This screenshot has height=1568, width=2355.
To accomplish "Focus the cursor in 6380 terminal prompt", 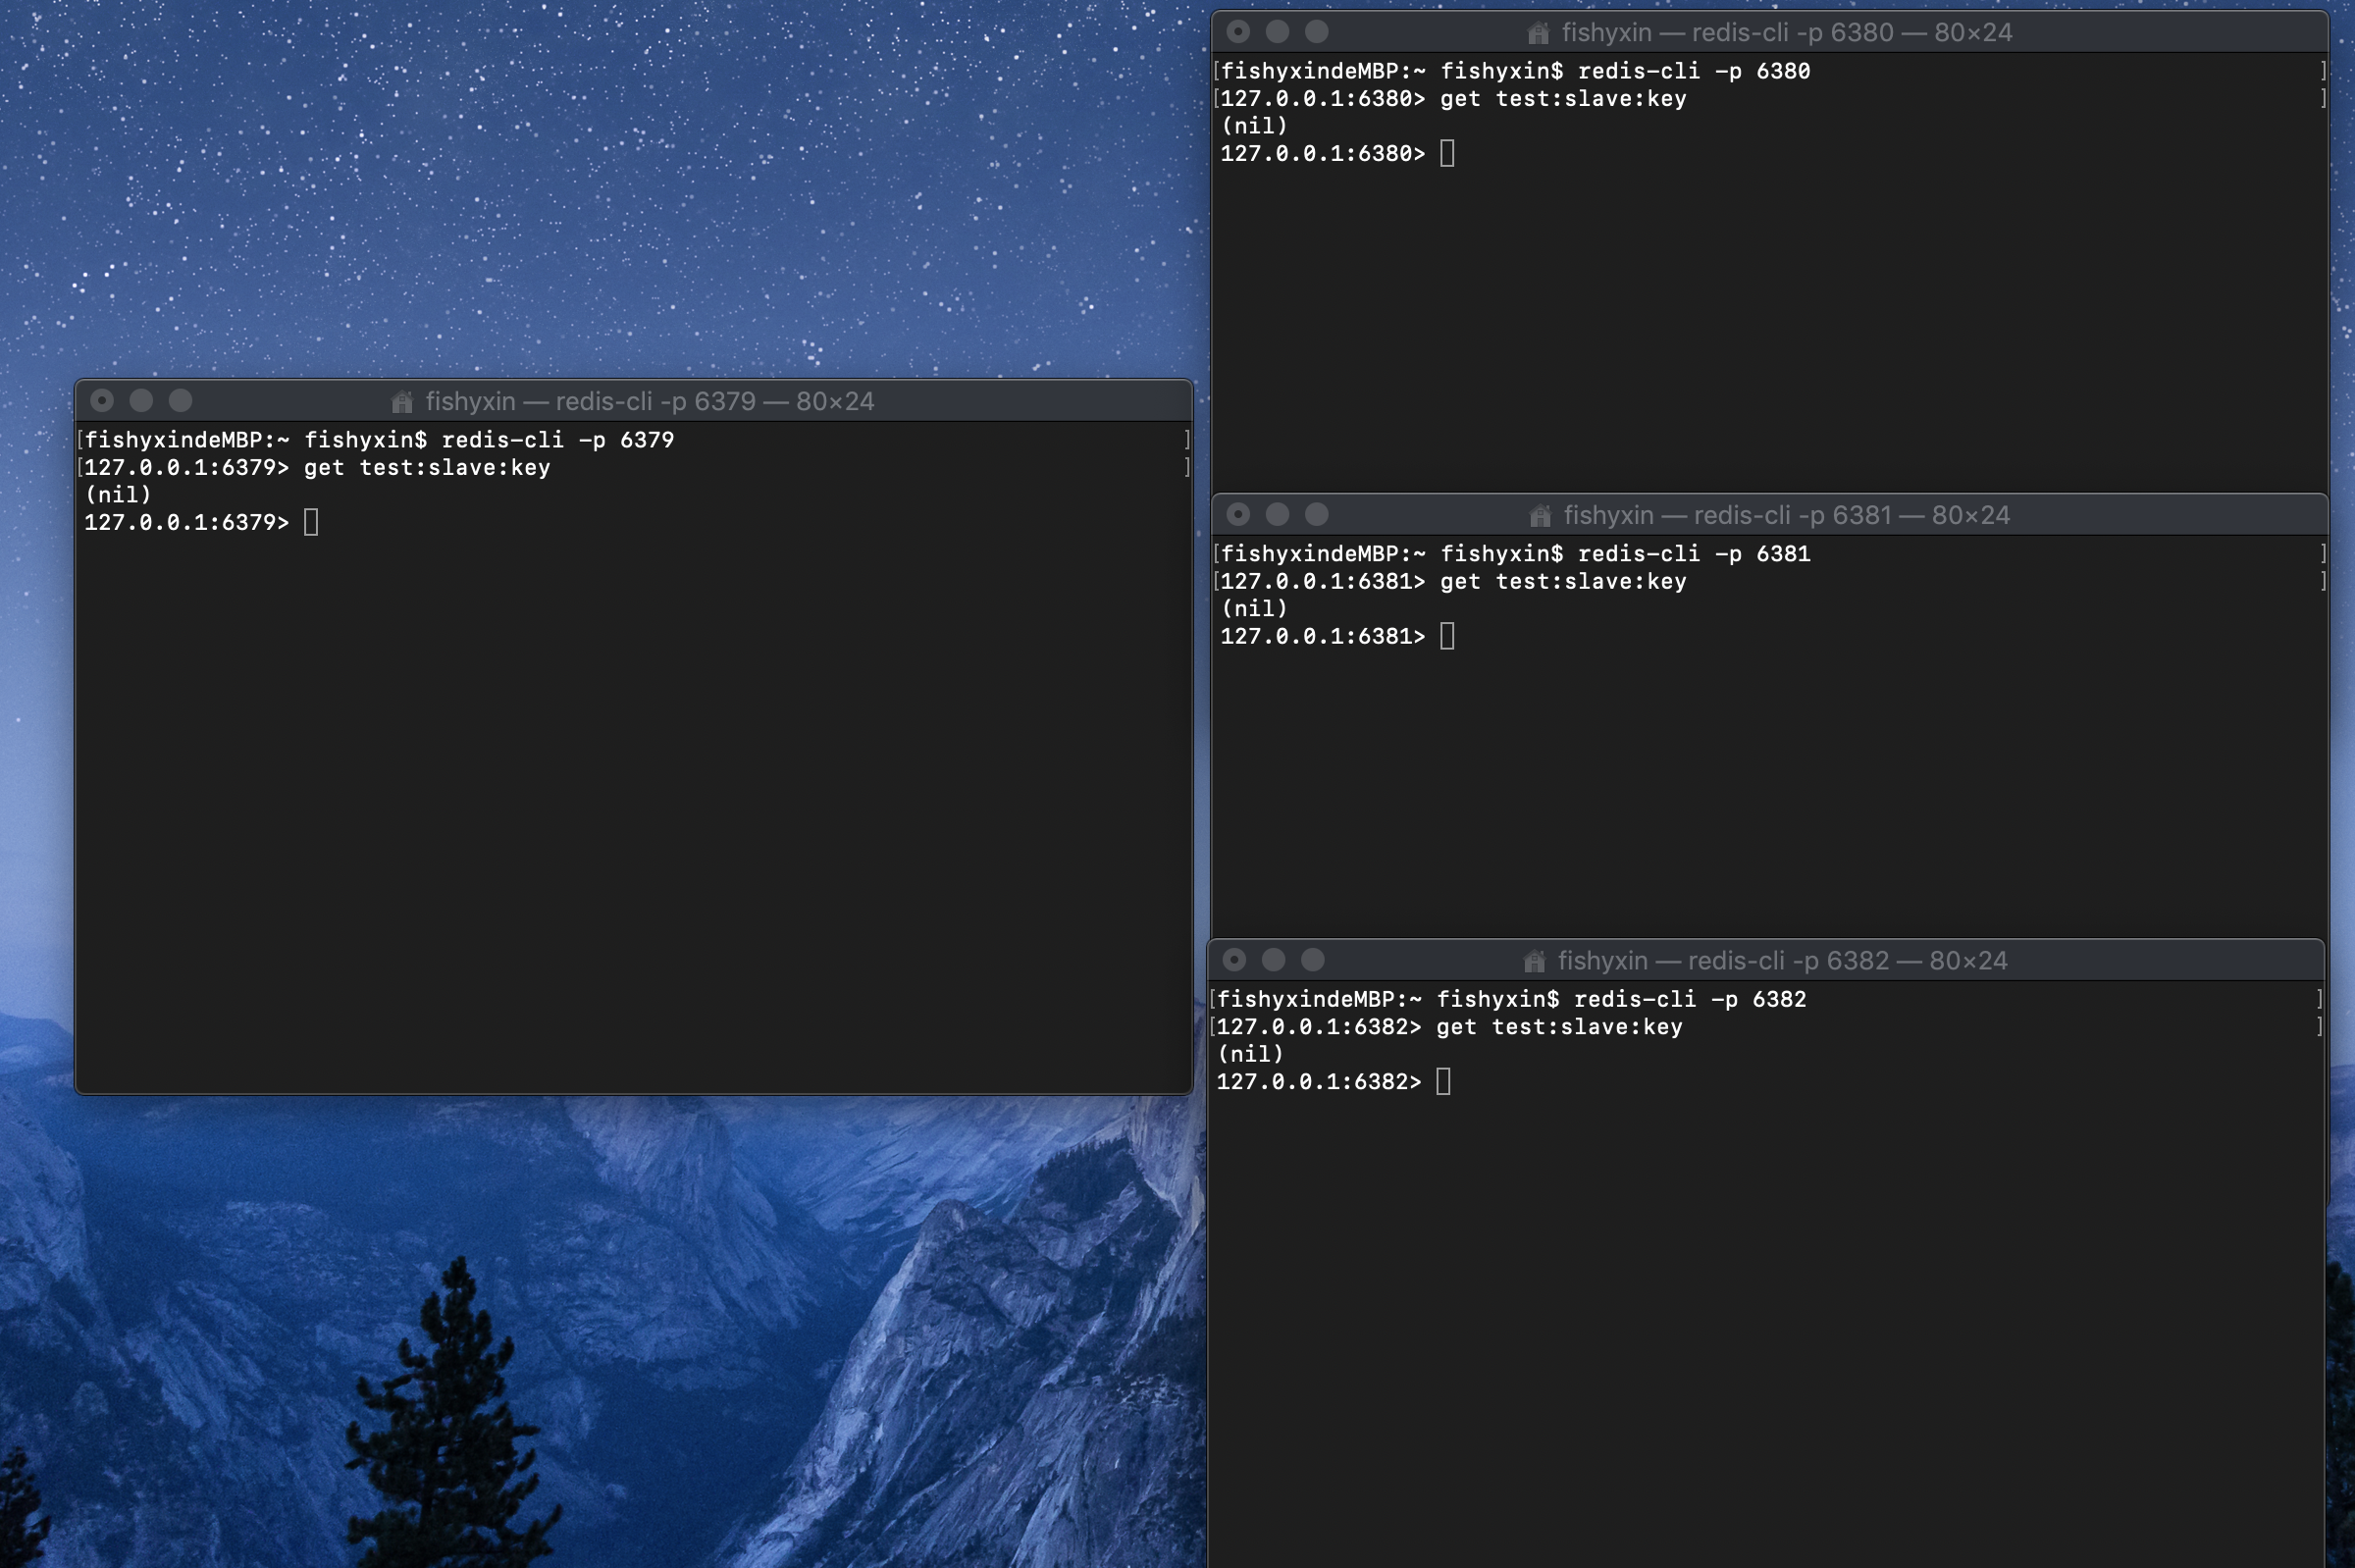I will click(1447, 154).
